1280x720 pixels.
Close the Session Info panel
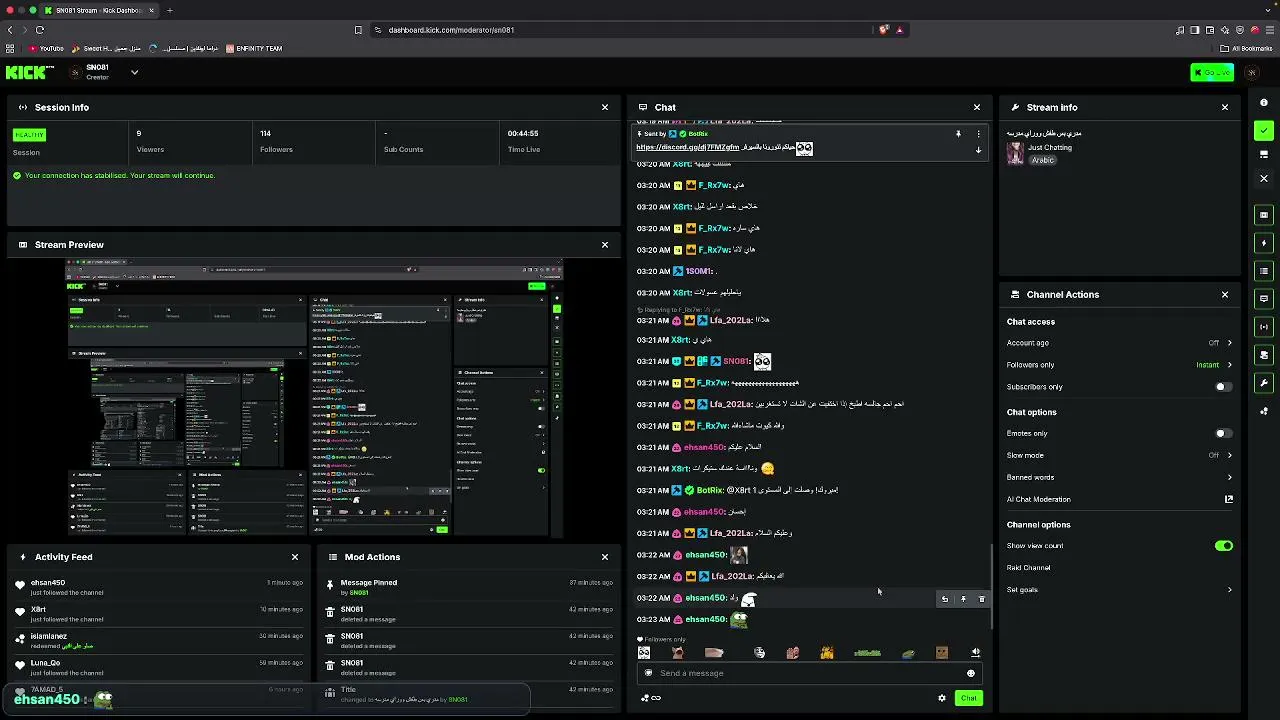click(x=605, y=107)
